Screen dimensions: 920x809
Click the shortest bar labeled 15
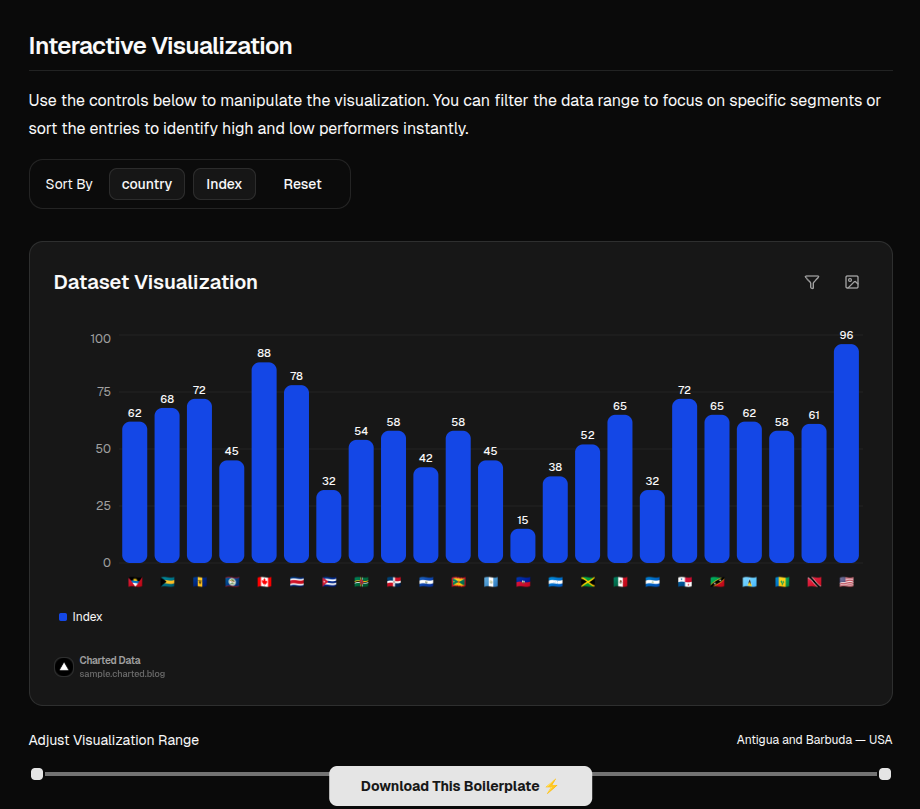[523, 545]
